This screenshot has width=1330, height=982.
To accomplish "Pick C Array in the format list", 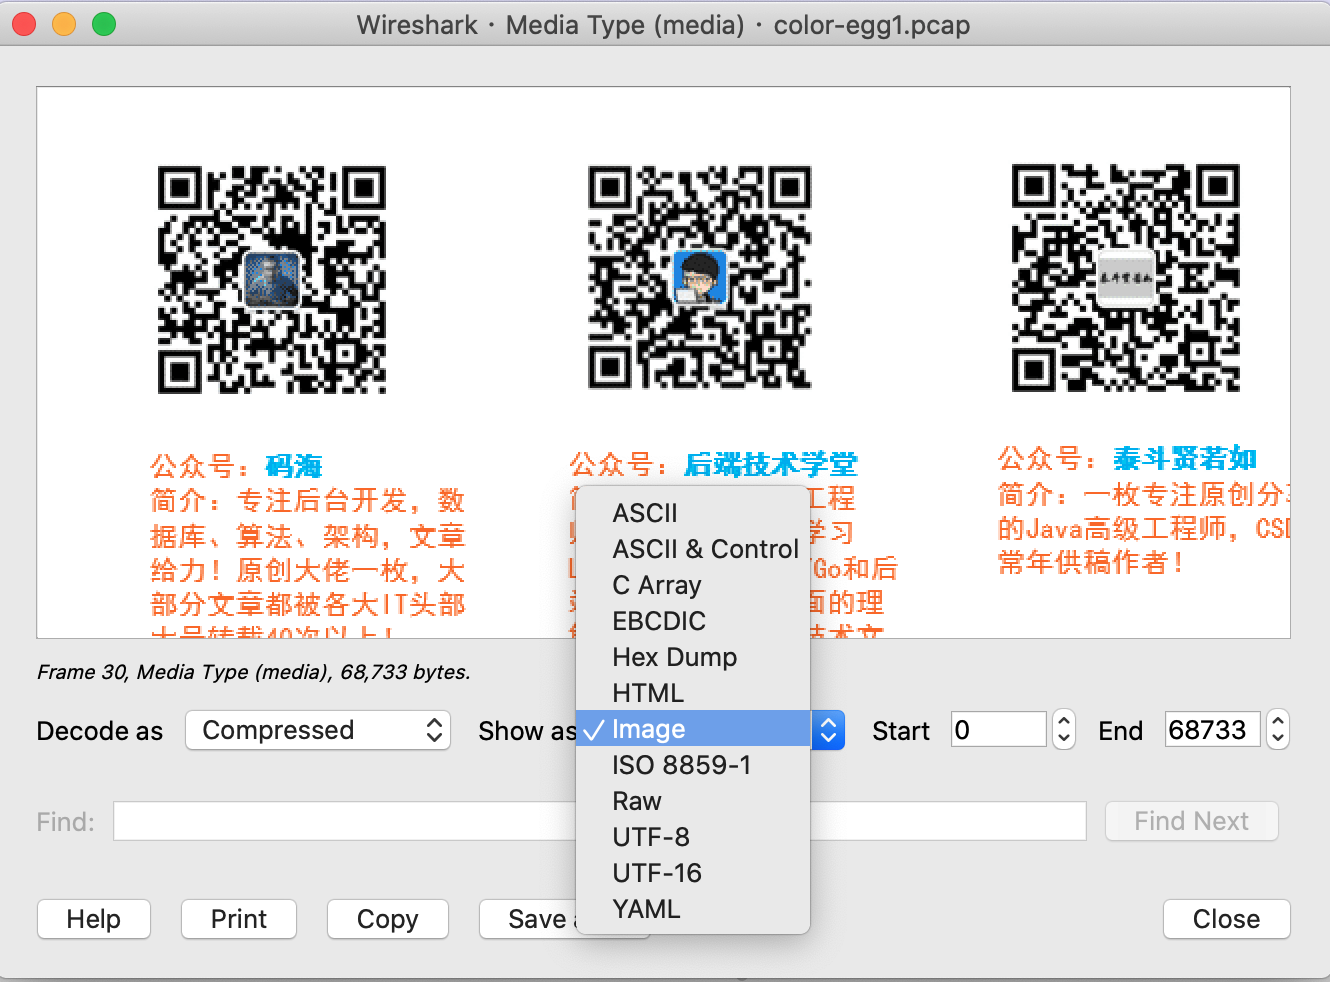I will point(656,585).
